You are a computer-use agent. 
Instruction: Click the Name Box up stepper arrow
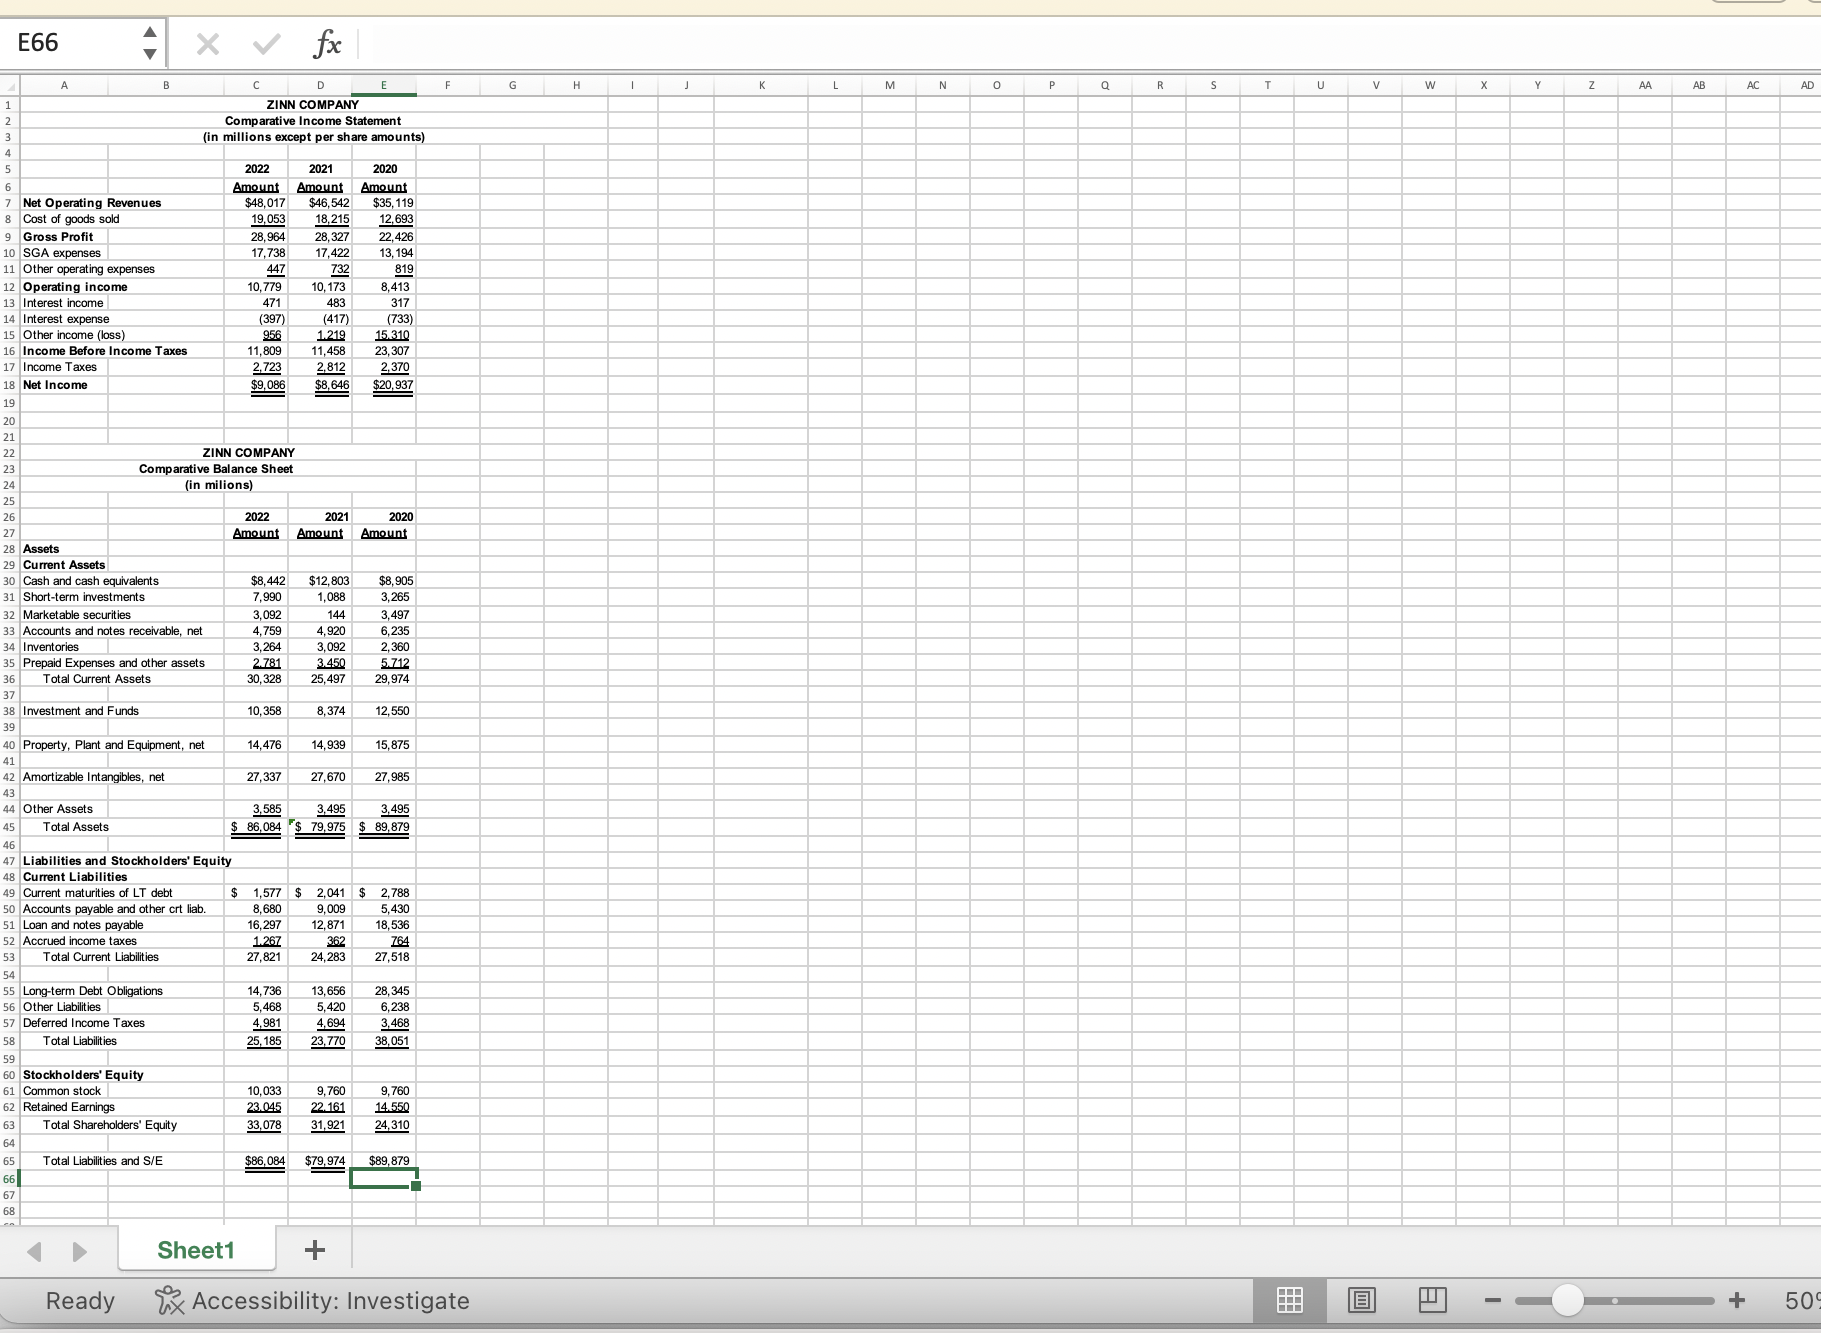pos(150,30)
